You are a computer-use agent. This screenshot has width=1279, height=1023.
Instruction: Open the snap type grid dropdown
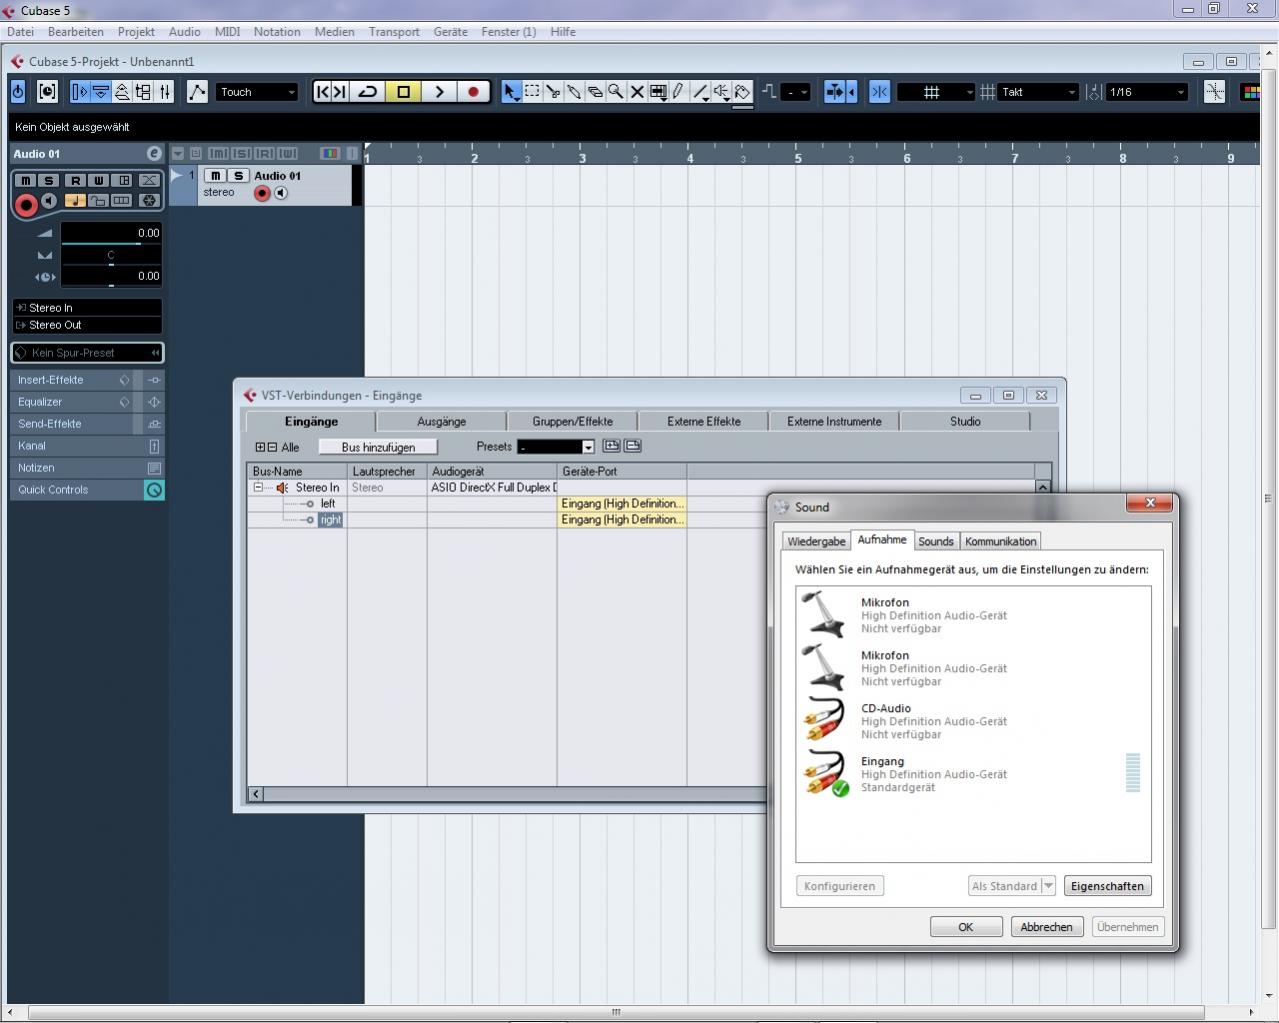coord(936,92)
